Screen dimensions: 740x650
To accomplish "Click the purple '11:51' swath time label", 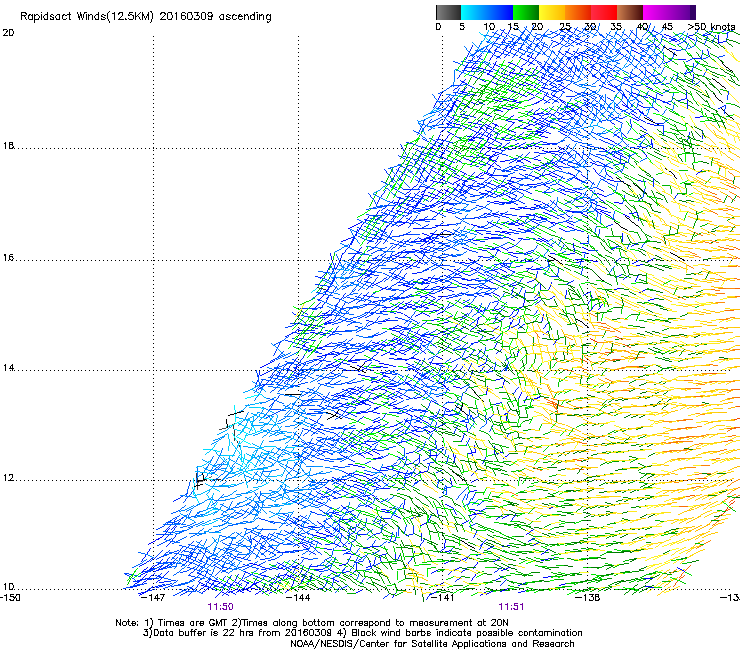I will tap(511, 607).
